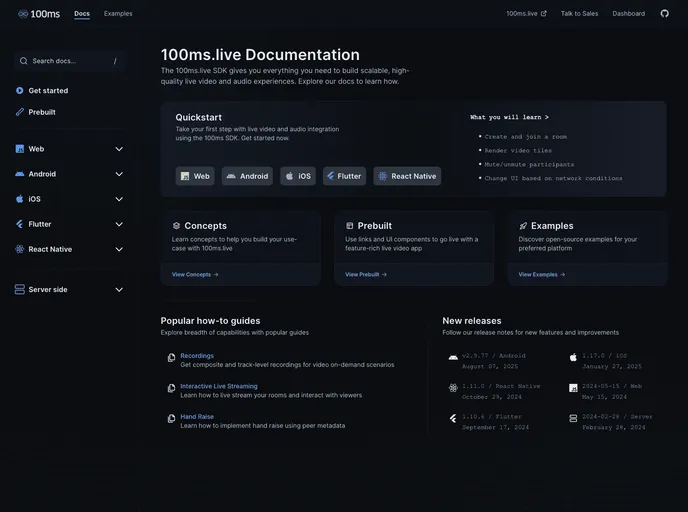Click 'Mute/unmute participants' bullet
The width and height of the screenshot is (688, 512).
(529, 164)
